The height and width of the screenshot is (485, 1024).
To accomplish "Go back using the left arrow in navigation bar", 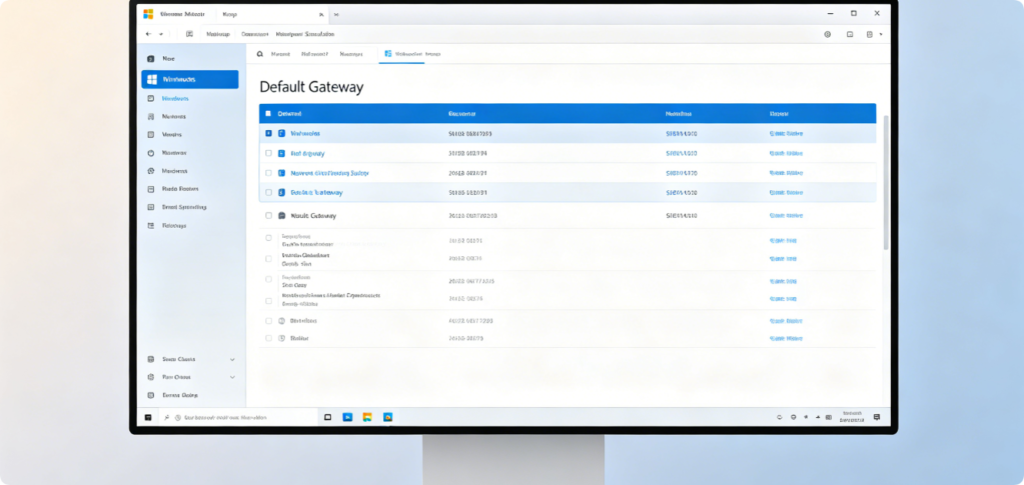I will 148,34.
